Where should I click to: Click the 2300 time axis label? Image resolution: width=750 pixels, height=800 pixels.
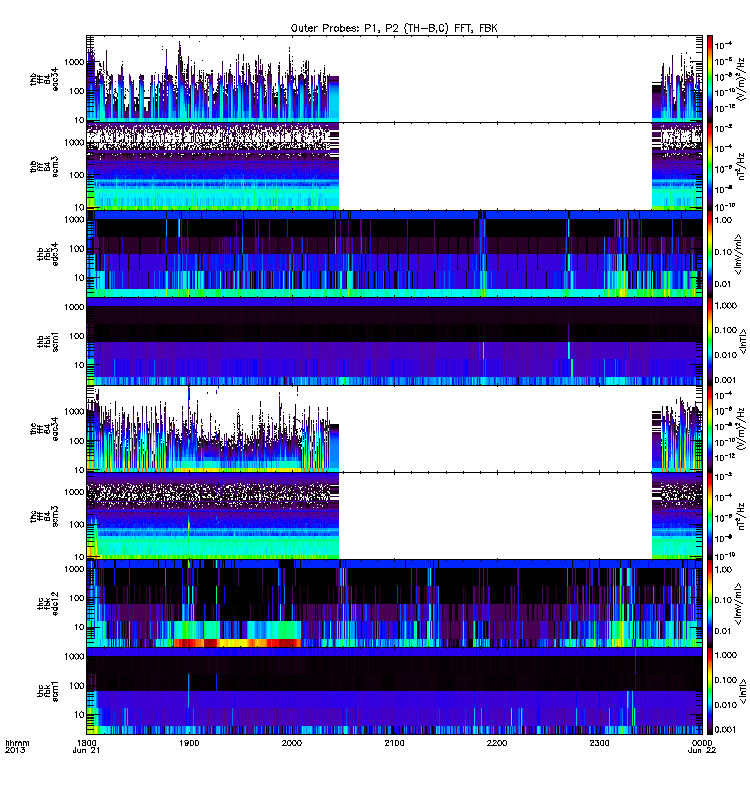click(x=599, y=743)
